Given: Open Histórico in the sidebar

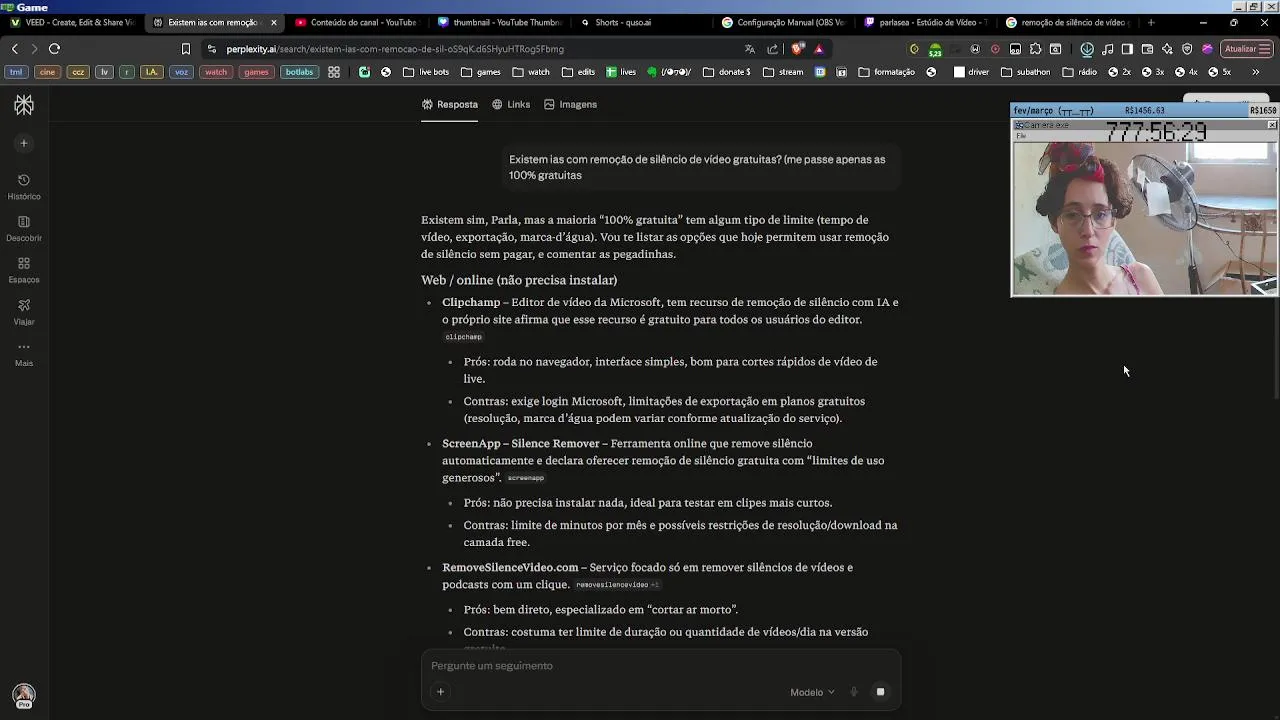Looking at the screenshot, I should click(x=24, y=186).
